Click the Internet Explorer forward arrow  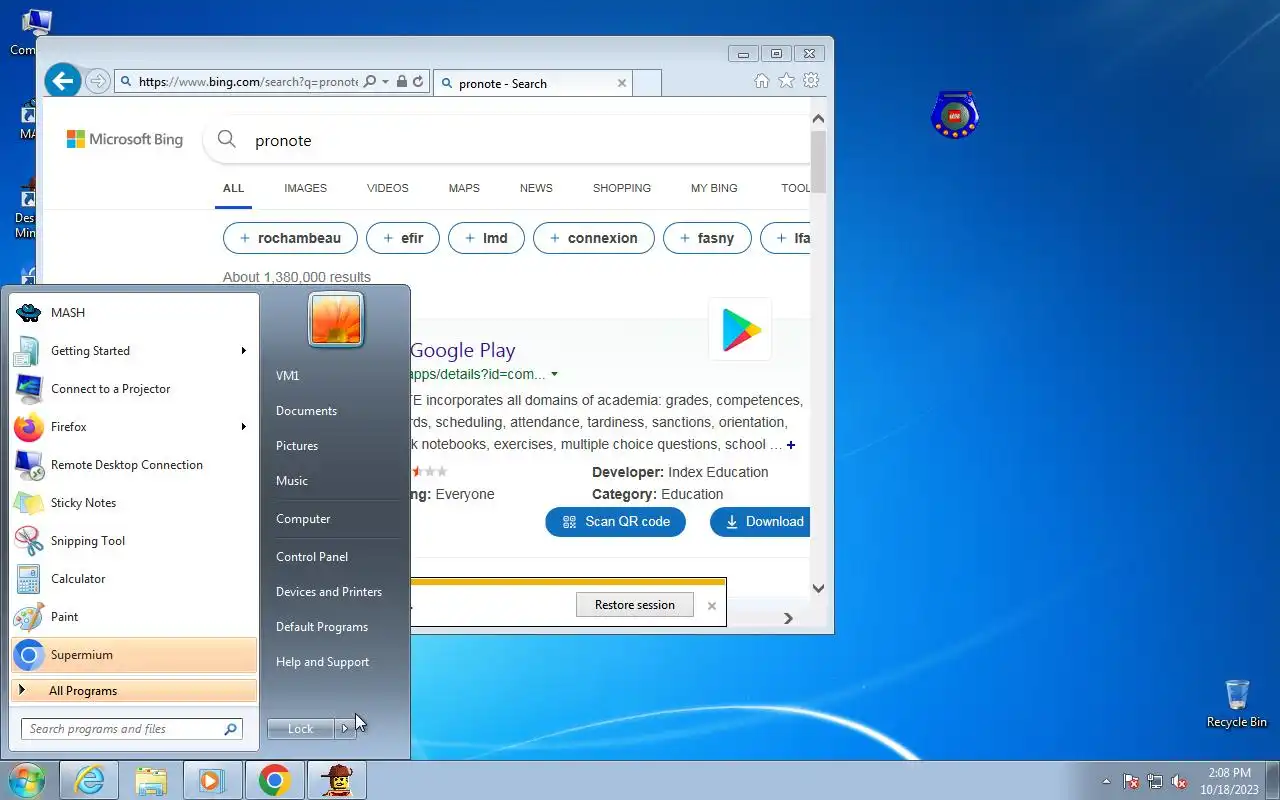(x=97, y=82)
